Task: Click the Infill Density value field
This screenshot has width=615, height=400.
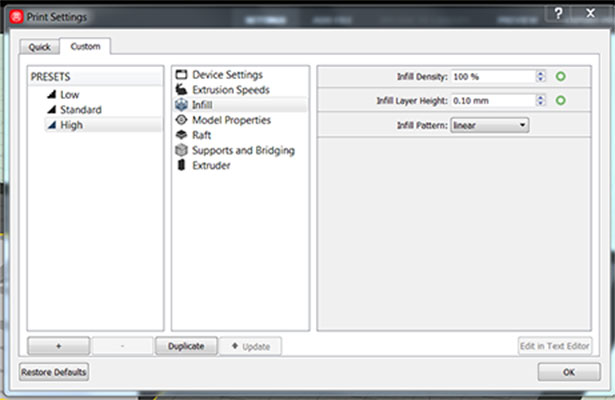Action: pos(494,76)
